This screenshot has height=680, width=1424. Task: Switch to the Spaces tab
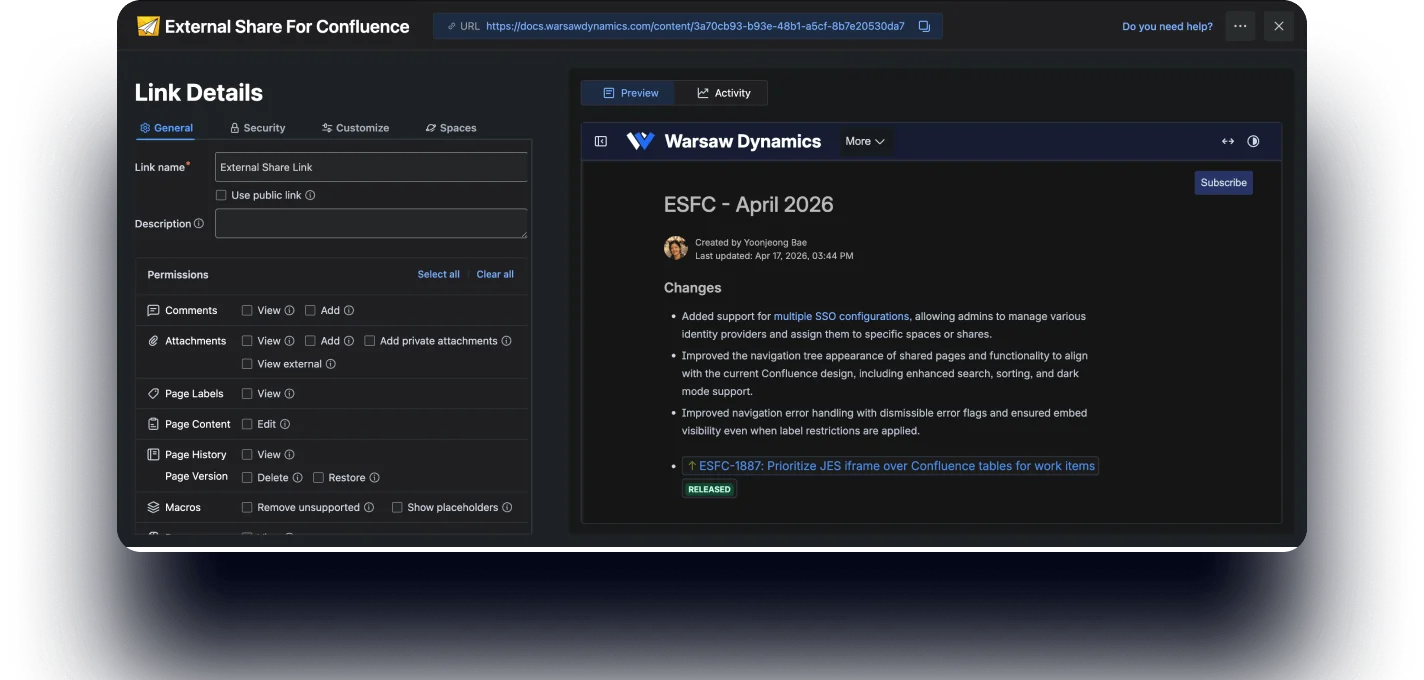point(451,128)
